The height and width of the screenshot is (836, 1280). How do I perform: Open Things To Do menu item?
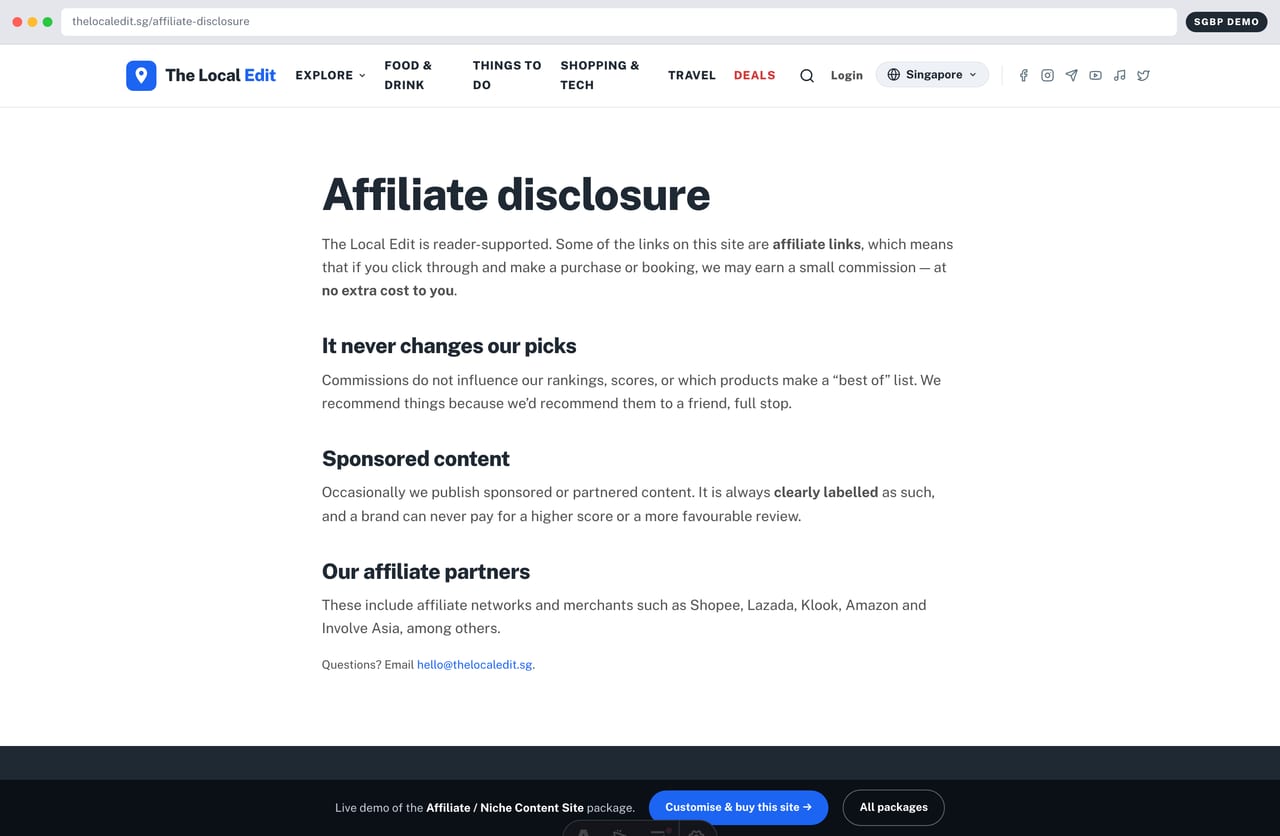pos(507,75)
